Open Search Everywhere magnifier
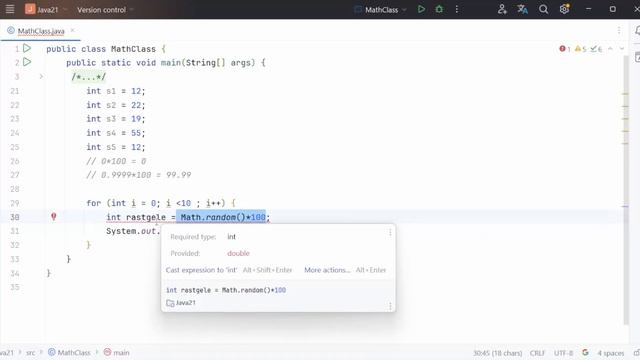Screen dimensions: 640x360 coord(543,9)
